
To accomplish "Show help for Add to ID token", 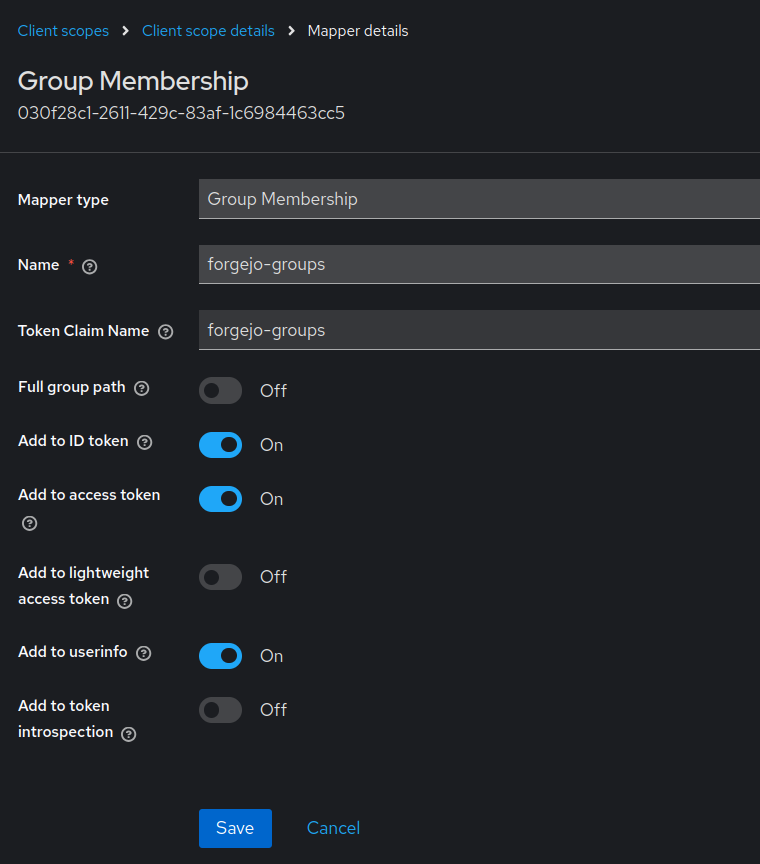I will tap(145, 442).
